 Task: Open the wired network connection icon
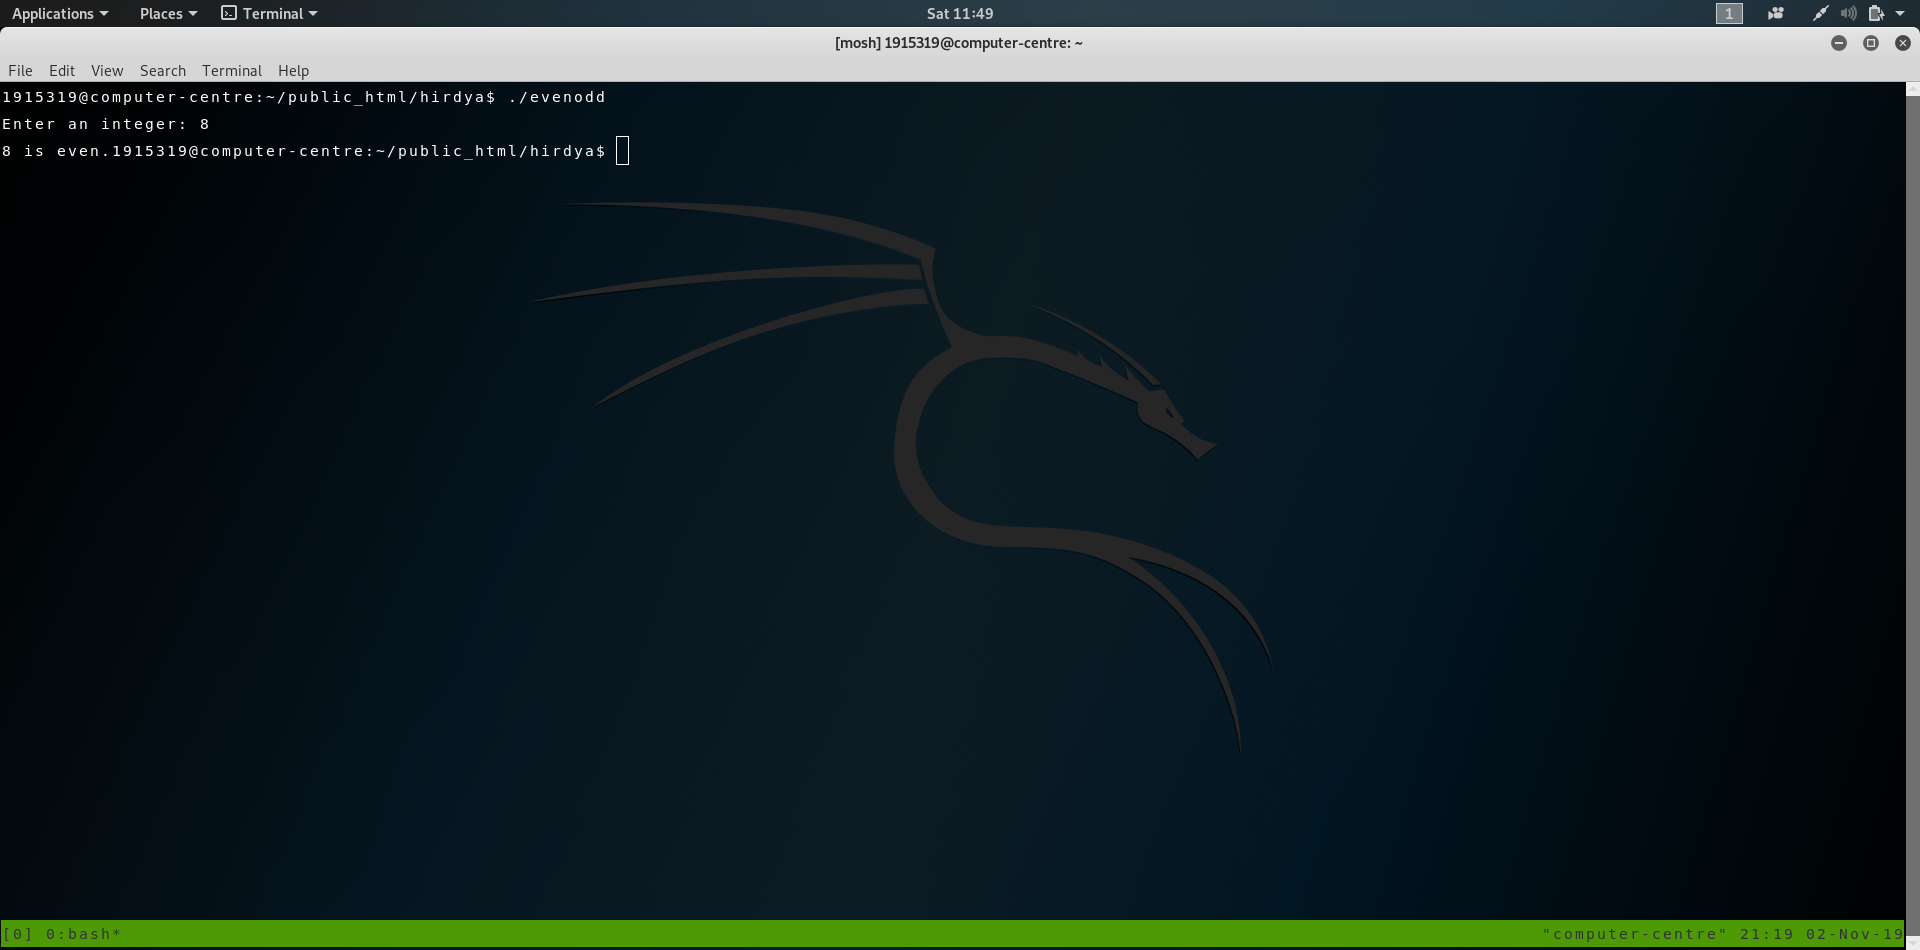click(x=1821, y=13)
